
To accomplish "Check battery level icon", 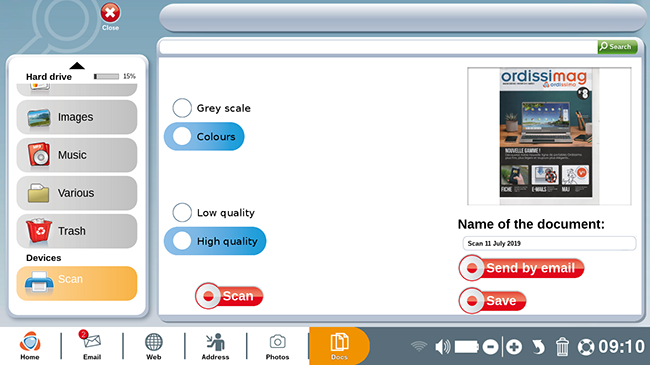I will click(x=467, y=347).
